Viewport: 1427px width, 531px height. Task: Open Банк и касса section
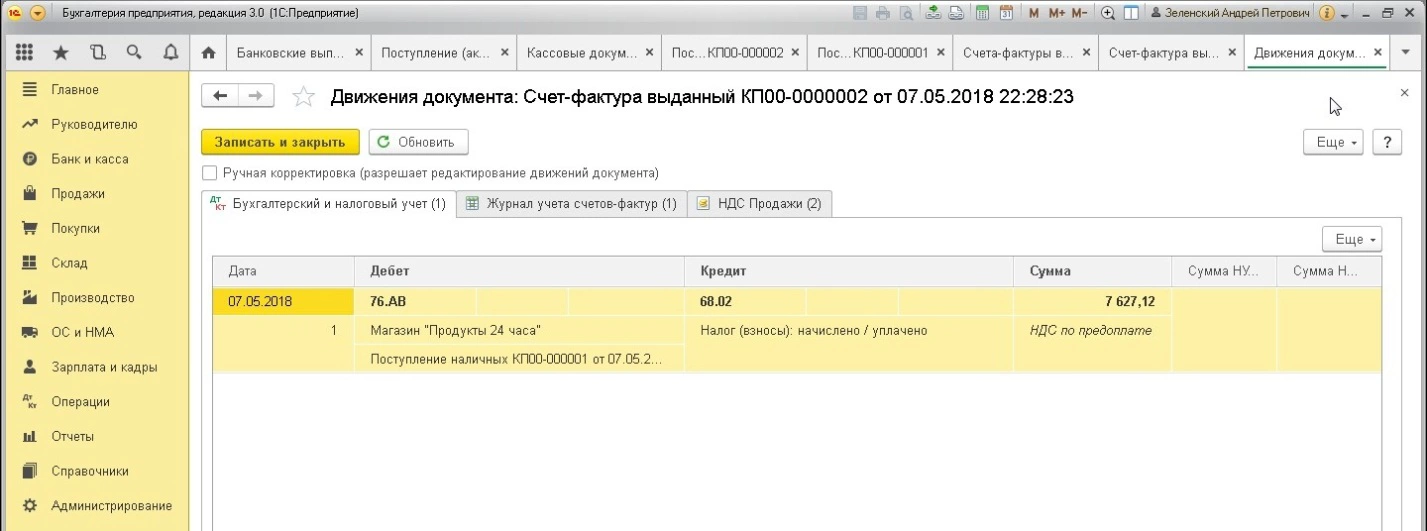89,159
